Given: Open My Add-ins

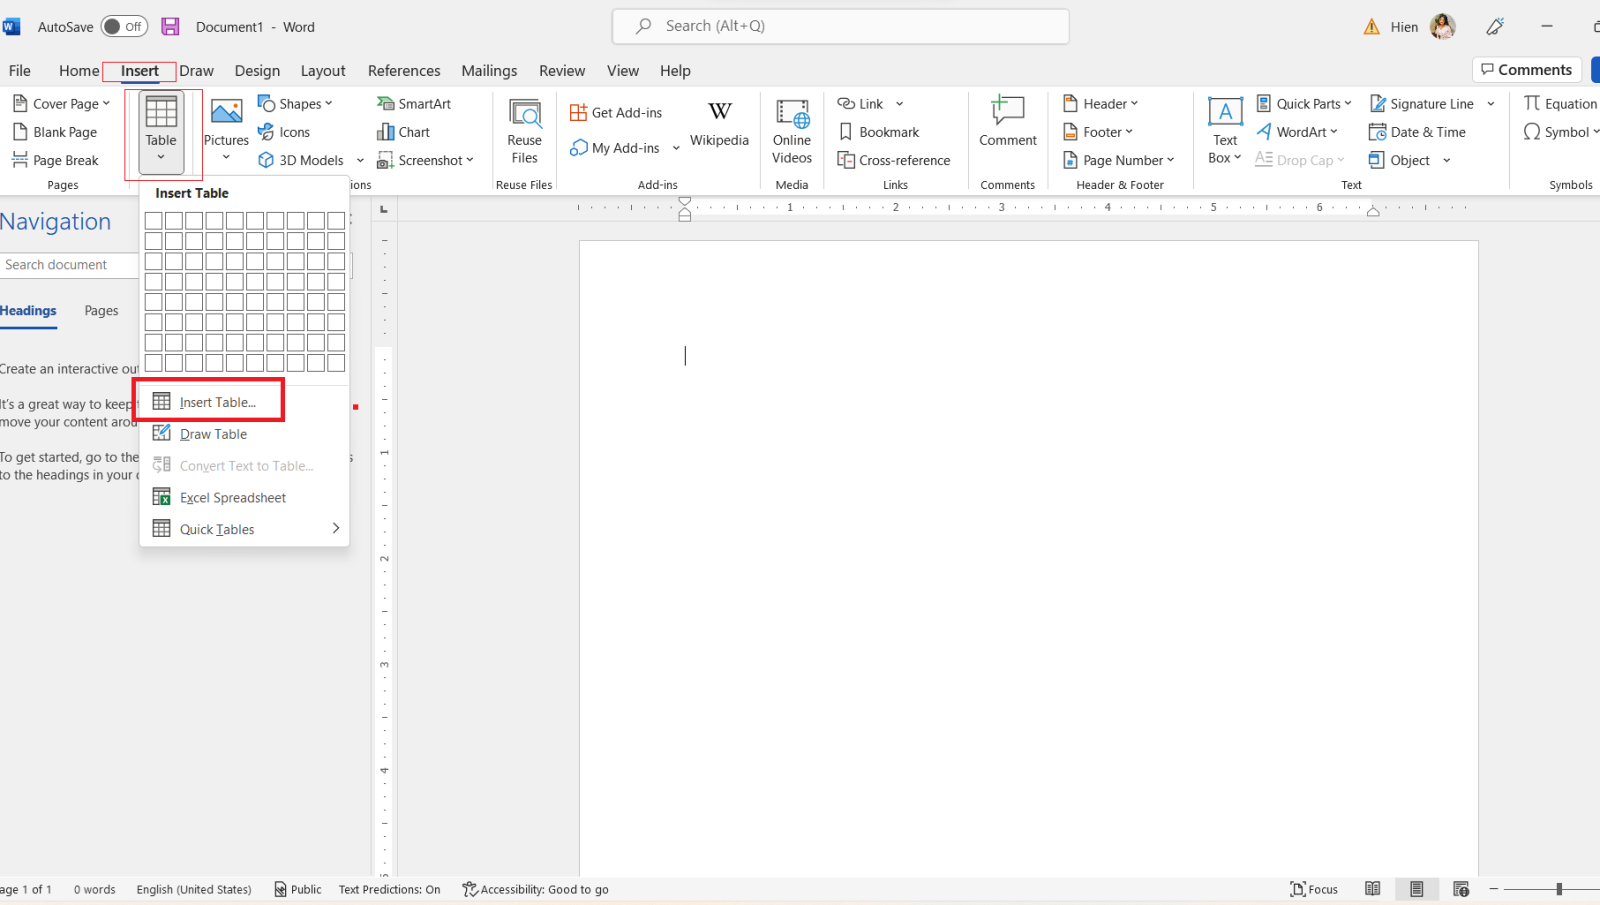Looking at the screenshot, I should coord(615,148).
